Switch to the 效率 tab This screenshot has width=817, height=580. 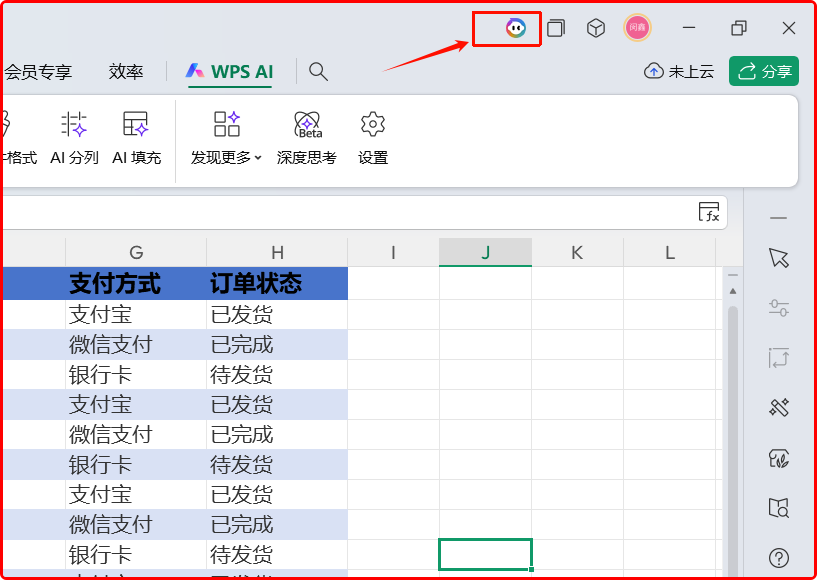coord(125,71)
